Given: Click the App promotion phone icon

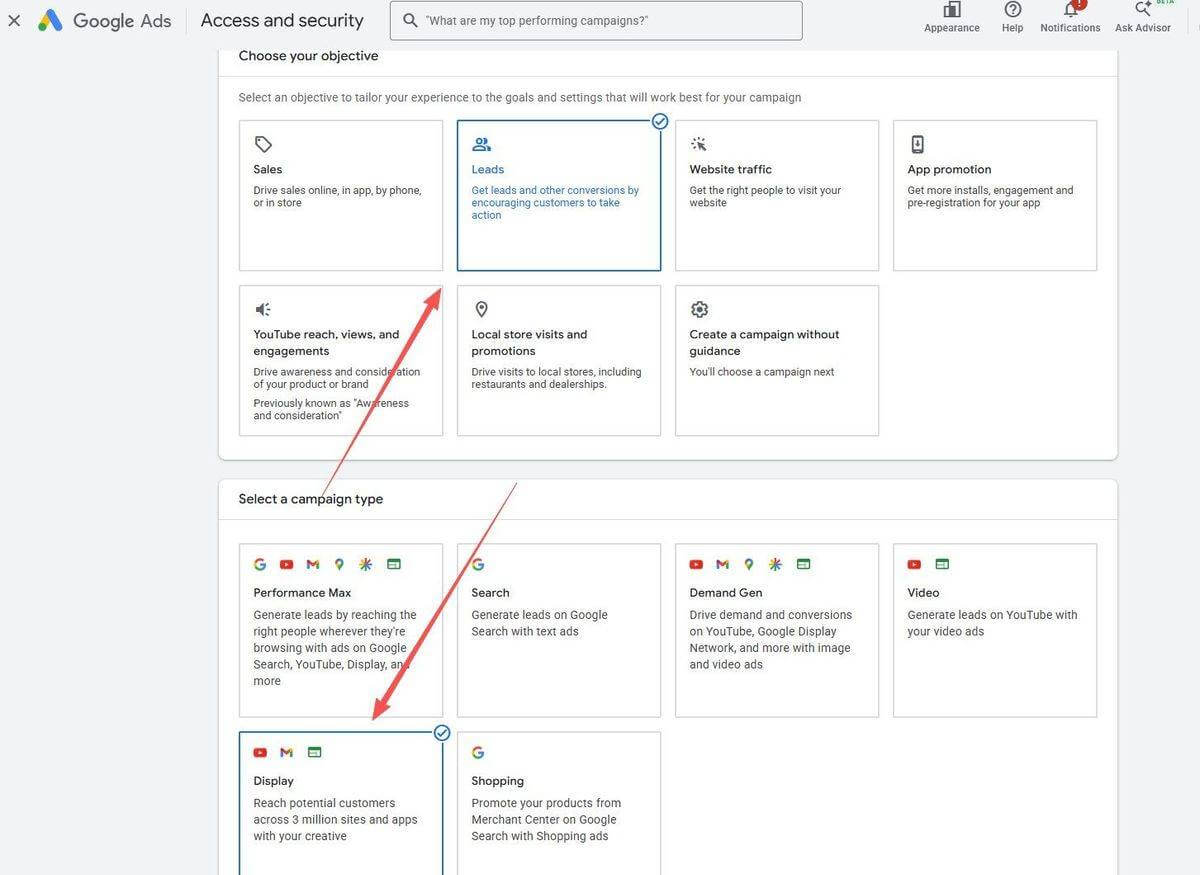Looking at the screenshot, I should 917,144.
